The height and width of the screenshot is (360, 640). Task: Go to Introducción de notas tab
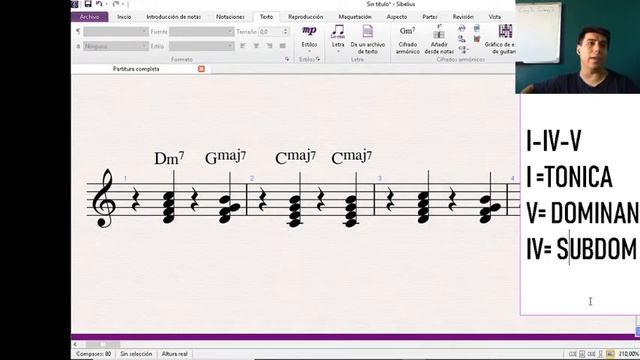tap(173, 17)
